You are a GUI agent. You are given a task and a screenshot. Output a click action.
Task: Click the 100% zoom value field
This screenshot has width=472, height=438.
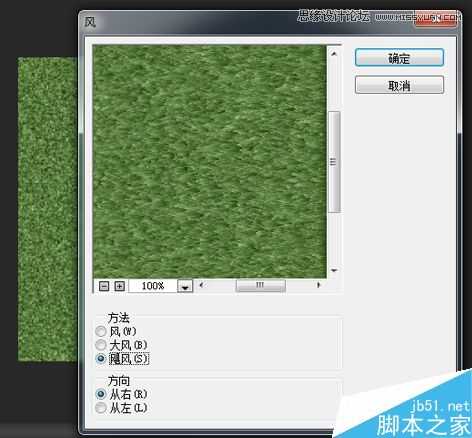point(153,286)
